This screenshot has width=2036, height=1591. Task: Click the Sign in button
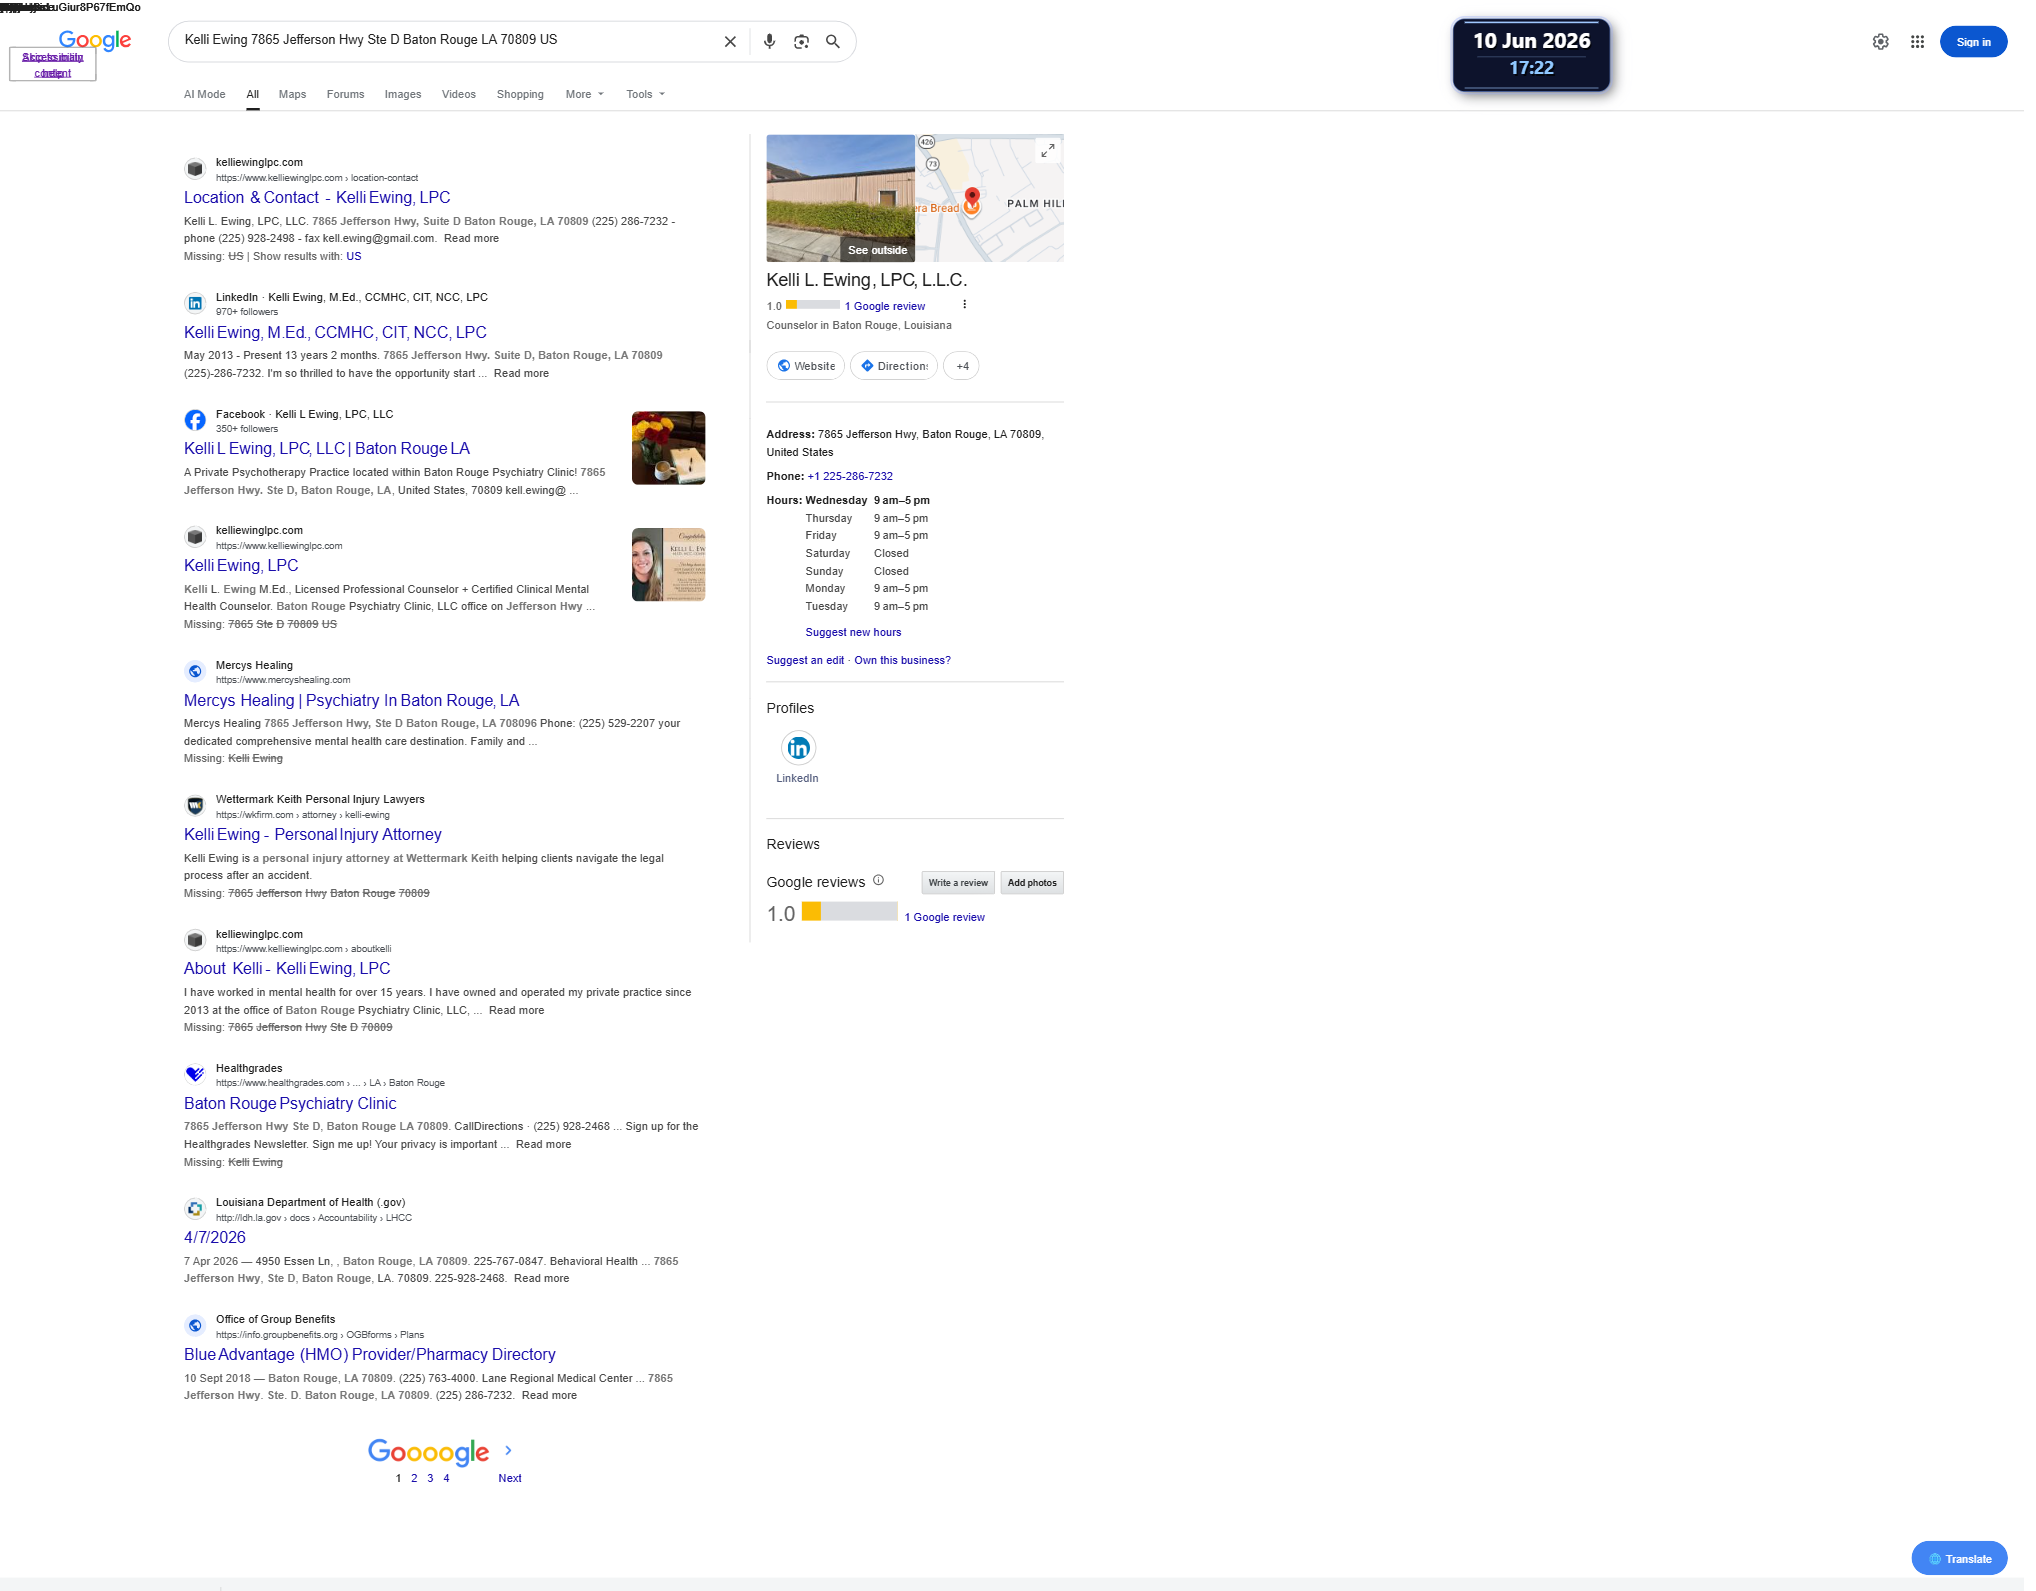1973,42
